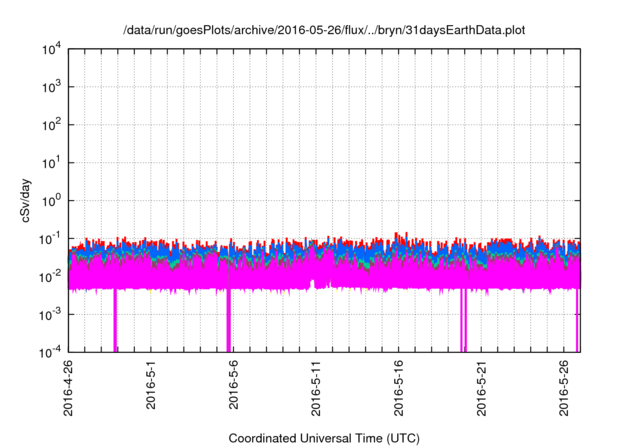640x448 pixels.
Task: Click the 2016-5-1 date tick label
Action: pyautogui.click(x=151, y=384)
